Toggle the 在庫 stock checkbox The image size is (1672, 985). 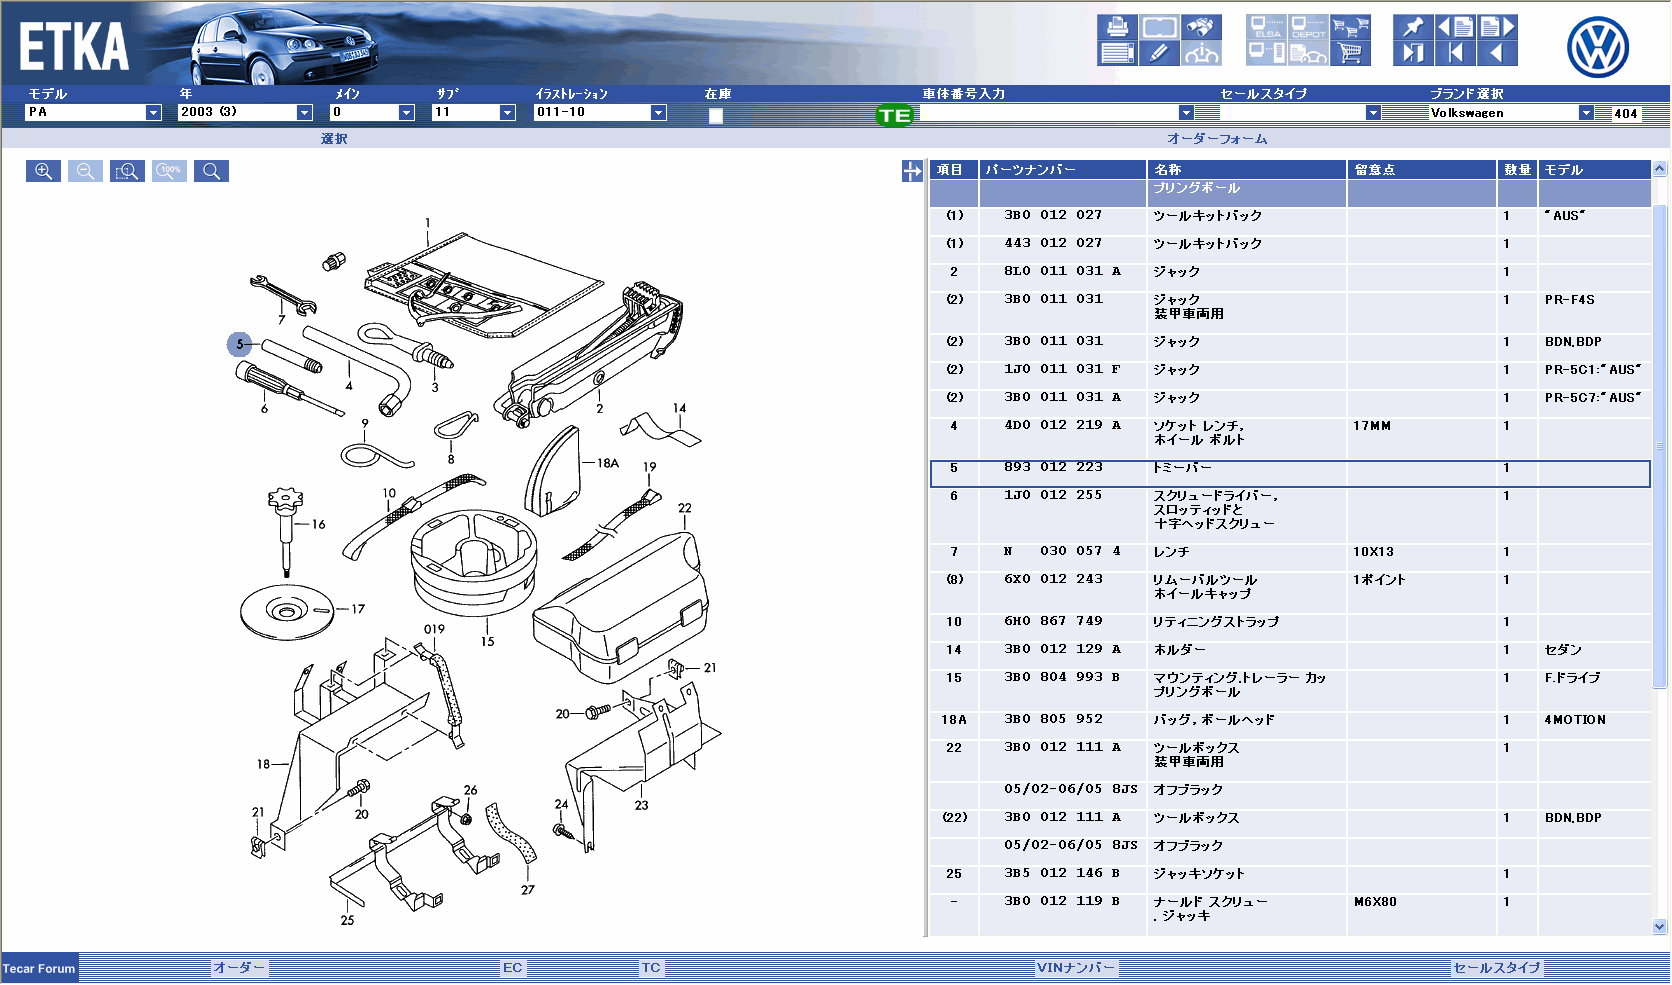click(716, 116)
